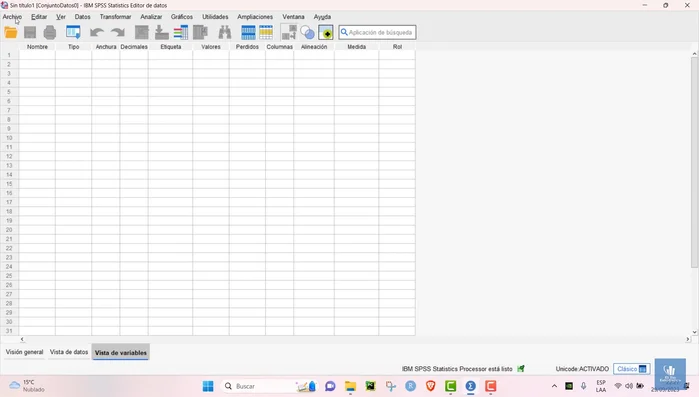Screen dimensions: 699x397
Task: Open the green Camtasia taskbar icon
Action: 450,386
